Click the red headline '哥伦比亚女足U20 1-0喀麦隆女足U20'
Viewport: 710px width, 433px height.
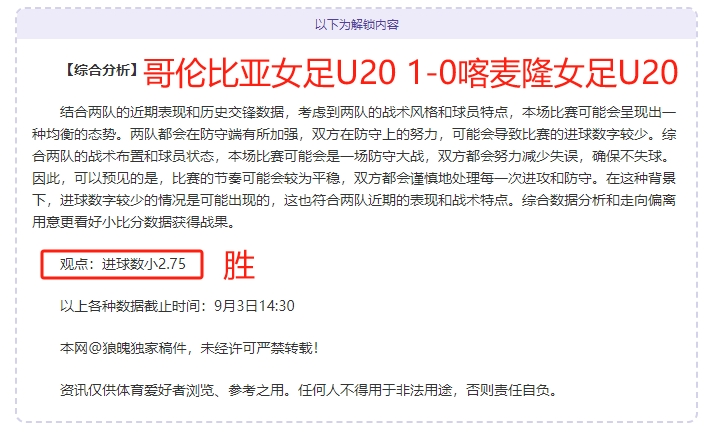point(410,72)
